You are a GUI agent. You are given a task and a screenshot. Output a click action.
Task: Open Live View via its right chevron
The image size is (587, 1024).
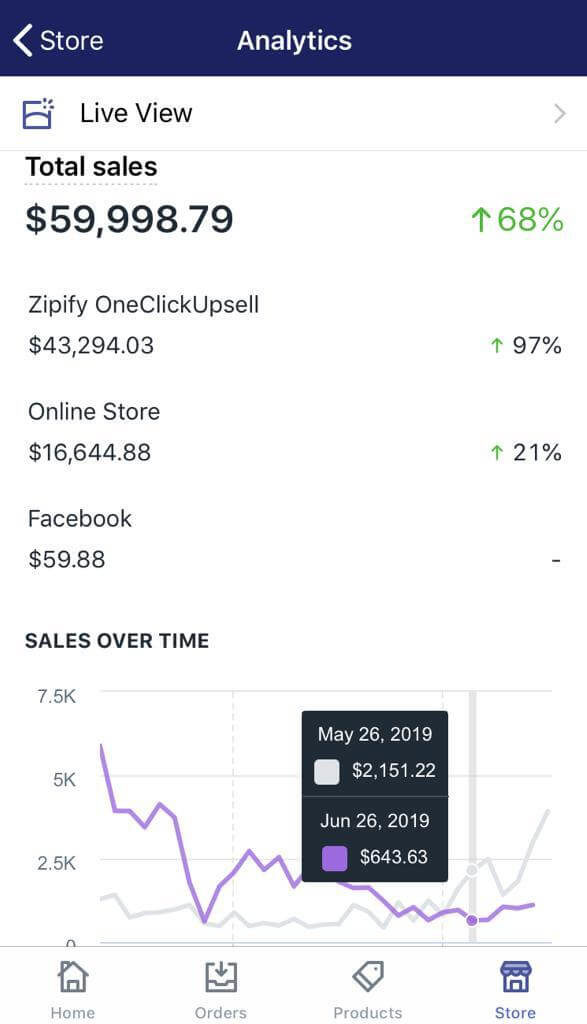pyautogui.click(x=559, y=113)
